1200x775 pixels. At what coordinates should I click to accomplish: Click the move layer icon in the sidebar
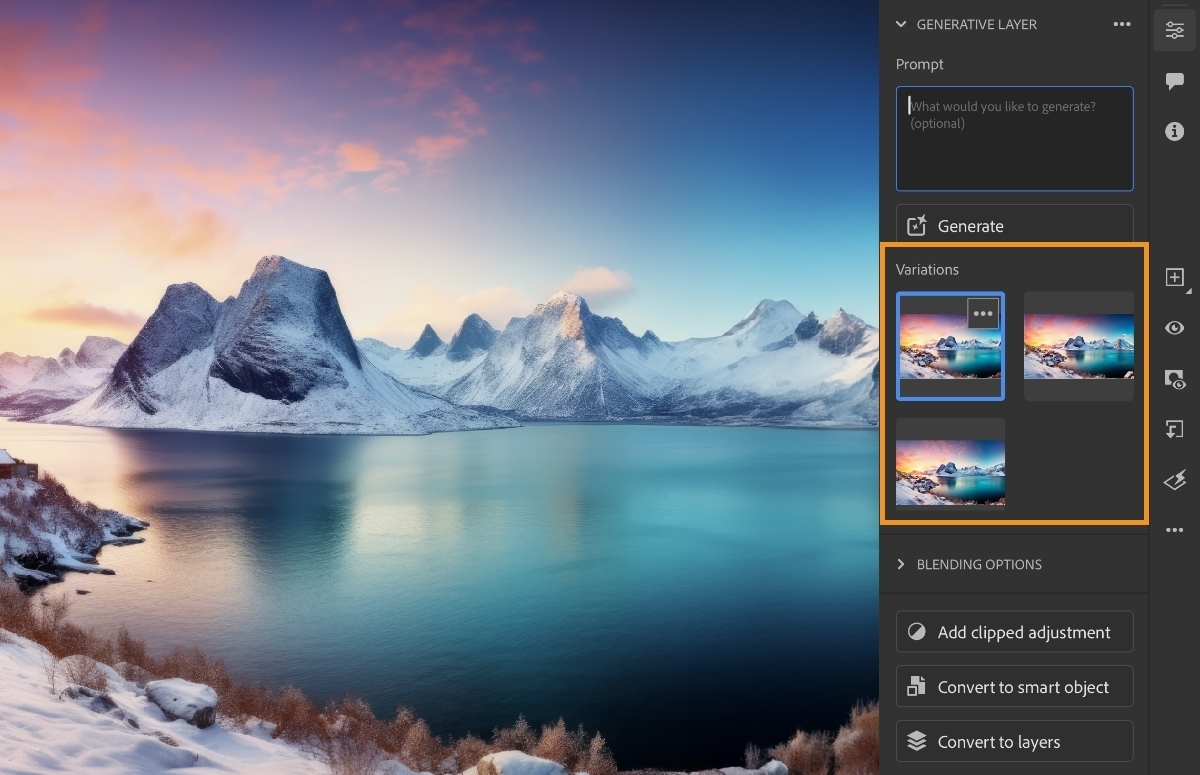(1175, 429)
